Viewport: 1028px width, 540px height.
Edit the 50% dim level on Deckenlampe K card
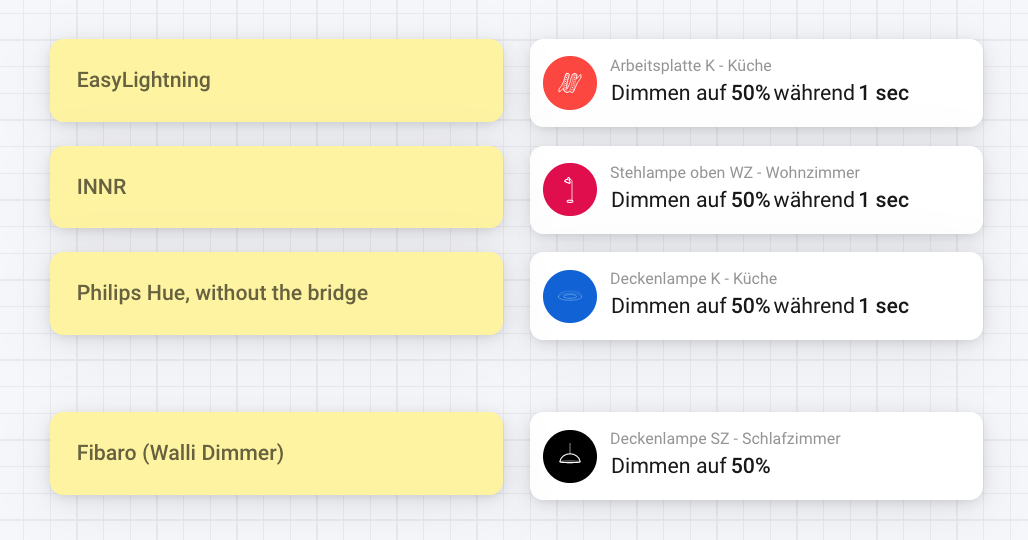tap(750, 306)
